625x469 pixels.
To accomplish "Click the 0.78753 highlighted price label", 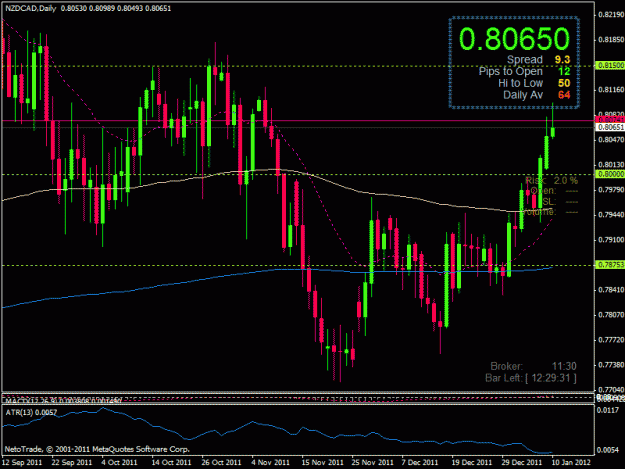I will tap(610, 265).
